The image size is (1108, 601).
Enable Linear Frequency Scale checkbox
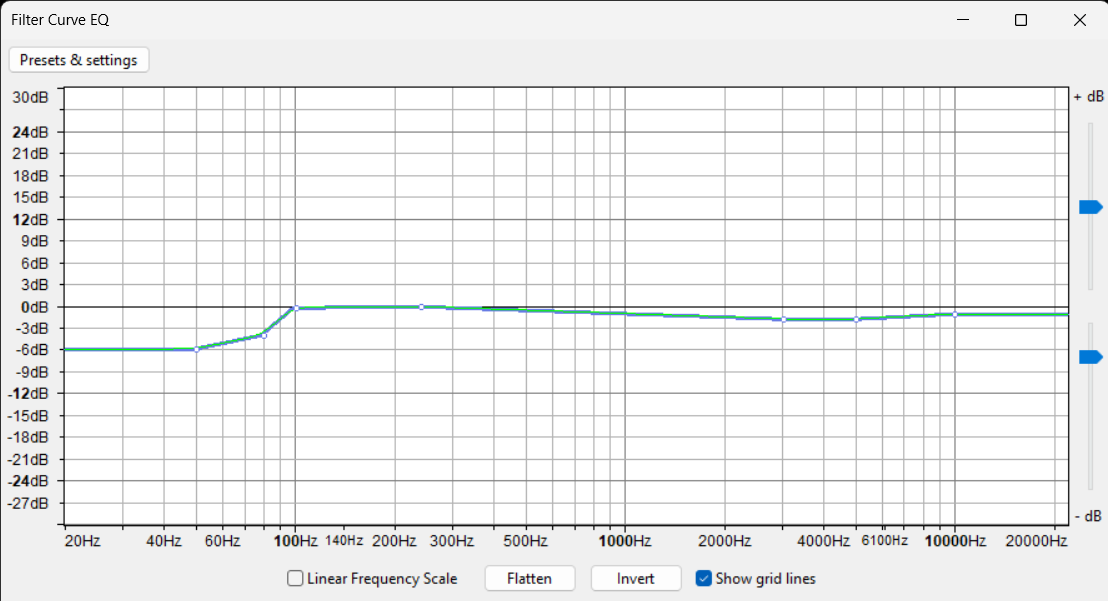[x=295, y=578]
